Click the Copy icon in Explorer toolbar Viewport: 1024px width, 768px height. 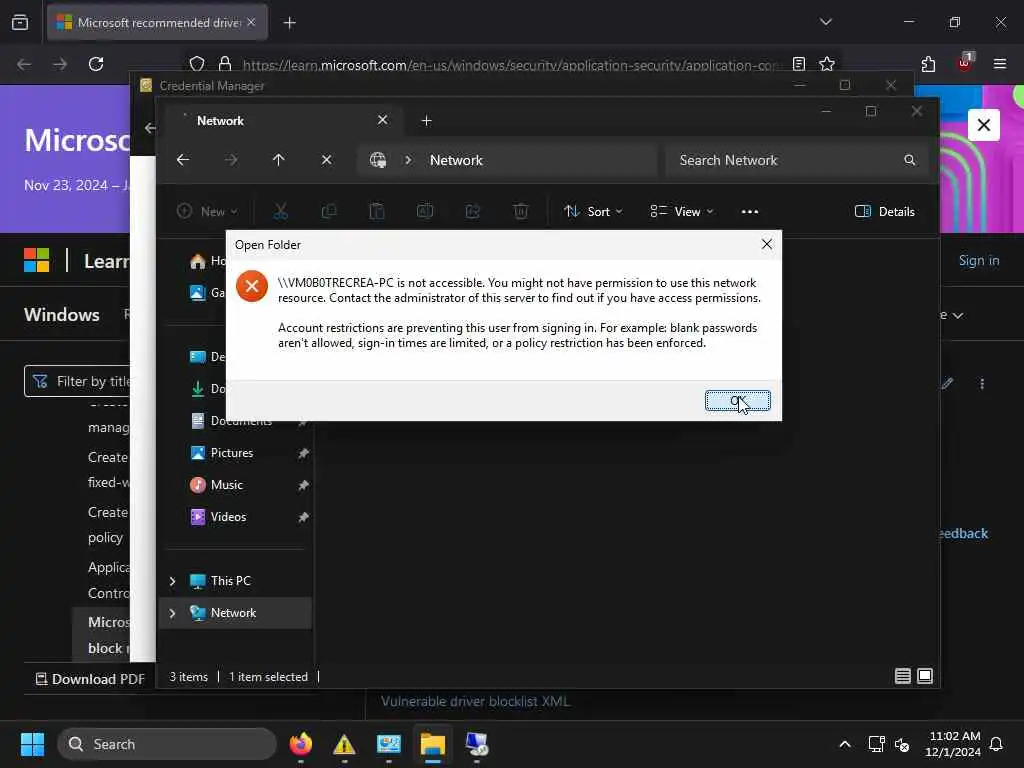tap(328, 212)
